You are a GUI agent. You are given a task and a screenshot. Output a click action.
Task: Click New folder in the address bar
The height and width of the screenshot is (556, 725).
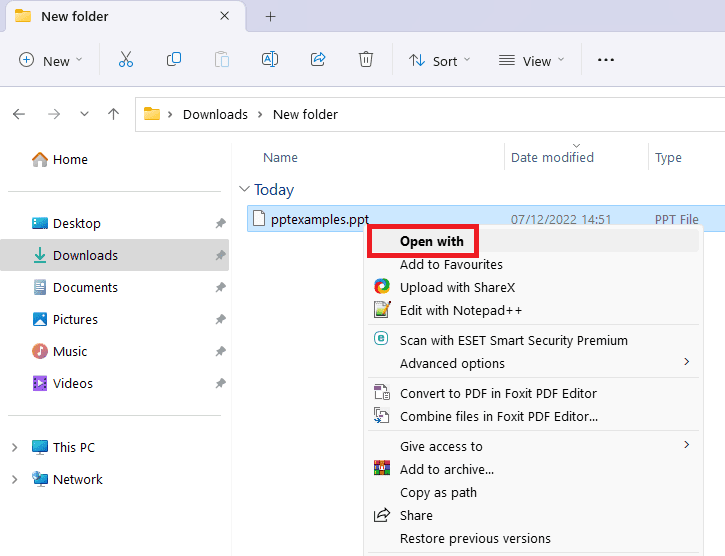point(305,114)
